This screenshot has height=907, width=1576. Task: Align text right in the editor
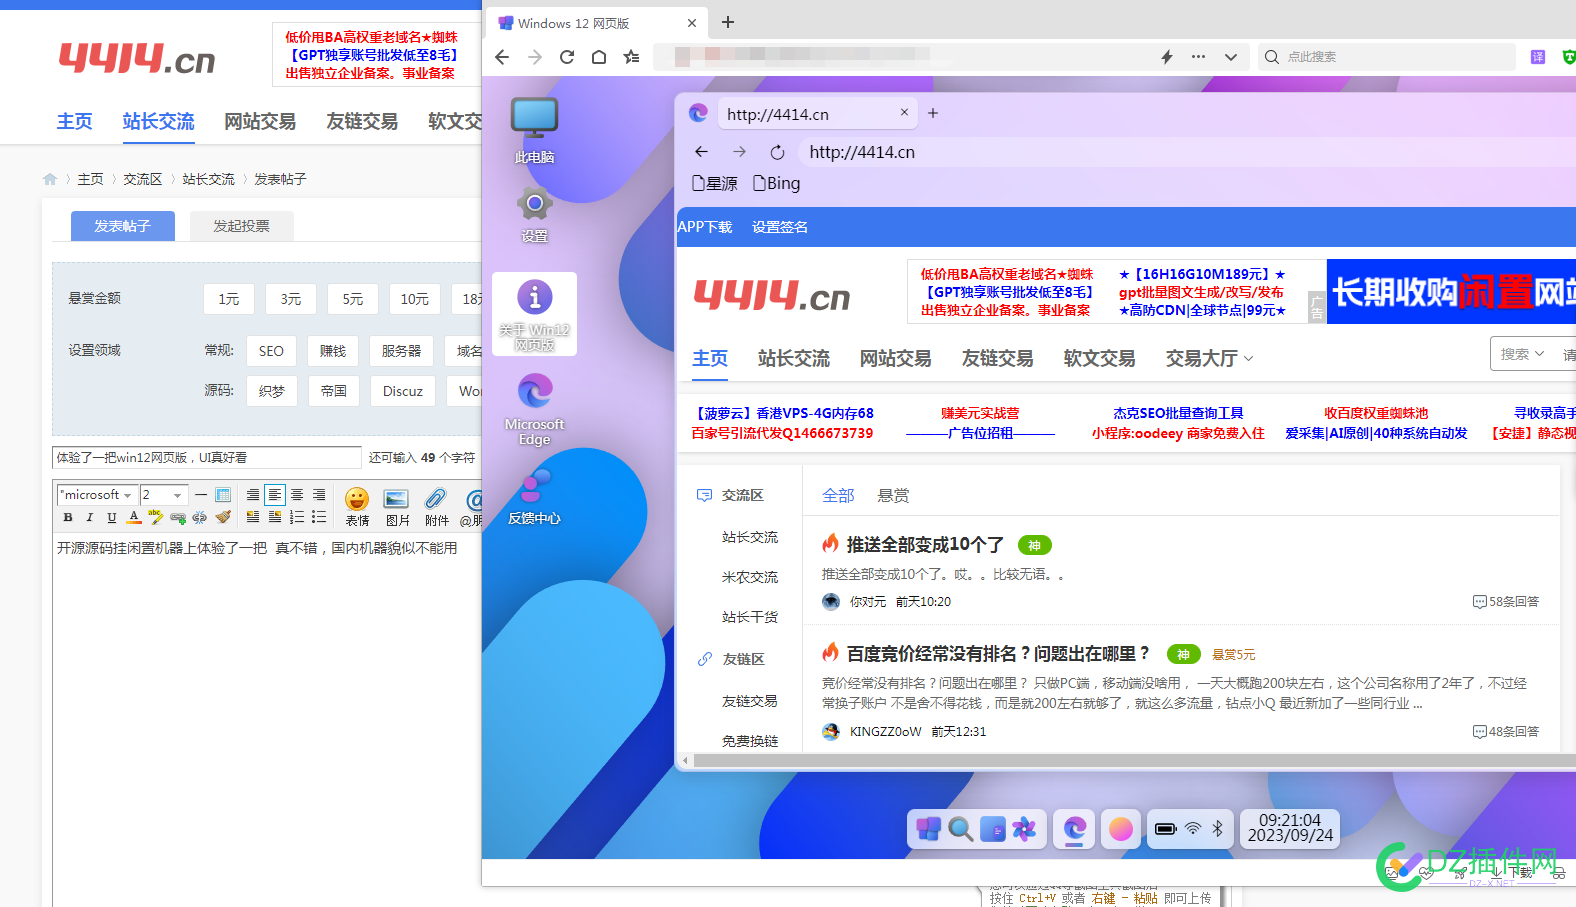[319, 495]
